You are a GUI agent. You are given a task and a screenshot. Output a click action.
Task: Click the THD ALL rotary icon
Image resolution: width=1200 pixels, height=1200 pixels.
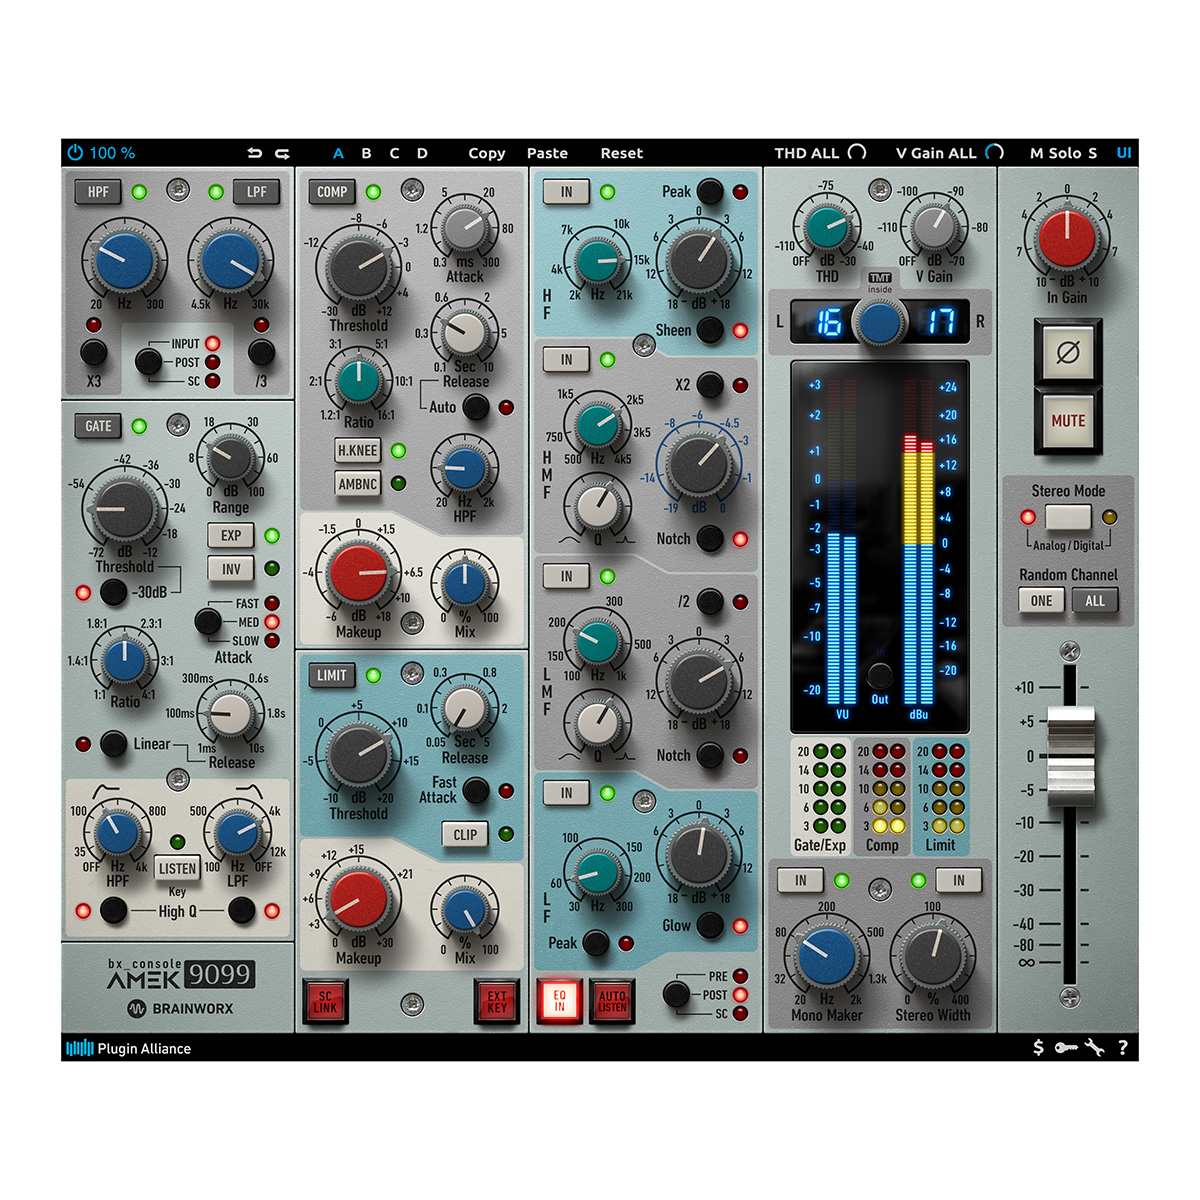click(857, 153)
